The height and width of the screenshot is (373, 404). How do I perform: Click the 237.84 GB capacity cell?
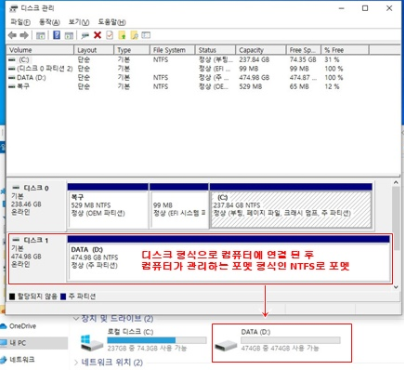pyautogui.click(x=254, y=60)
